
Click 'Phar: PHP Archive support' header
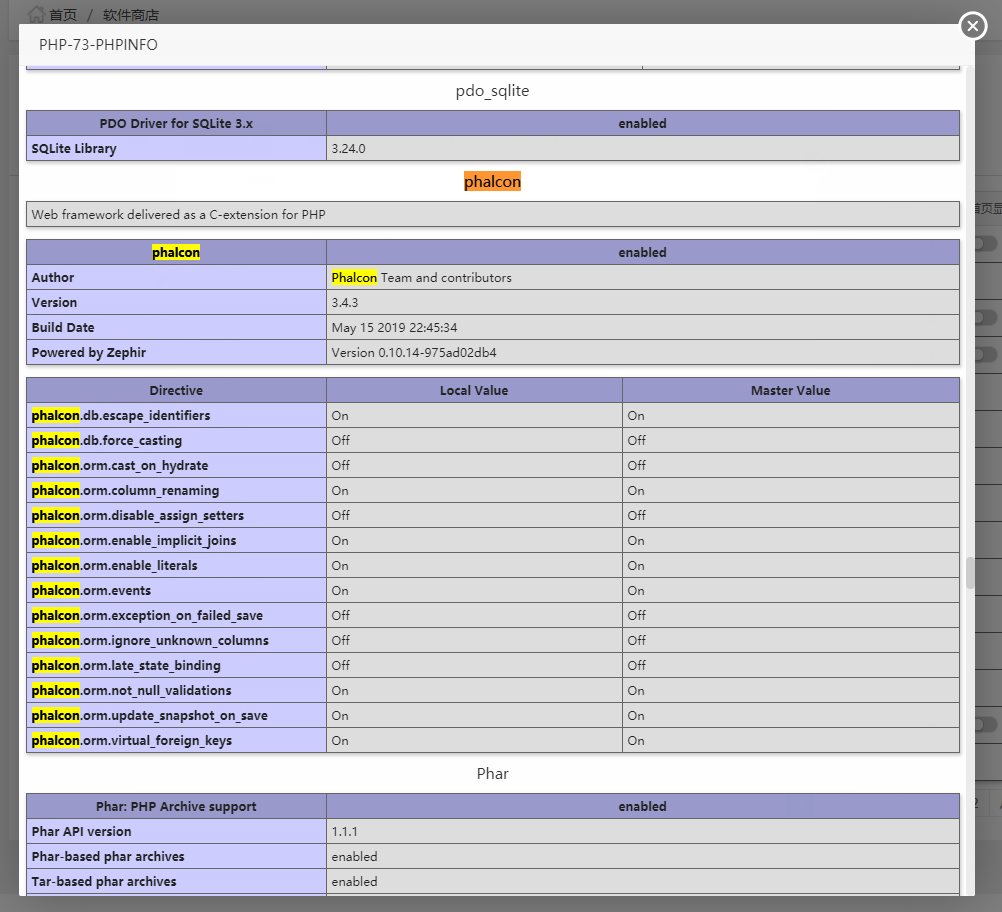pyautogui.click(x=176, y=807)
